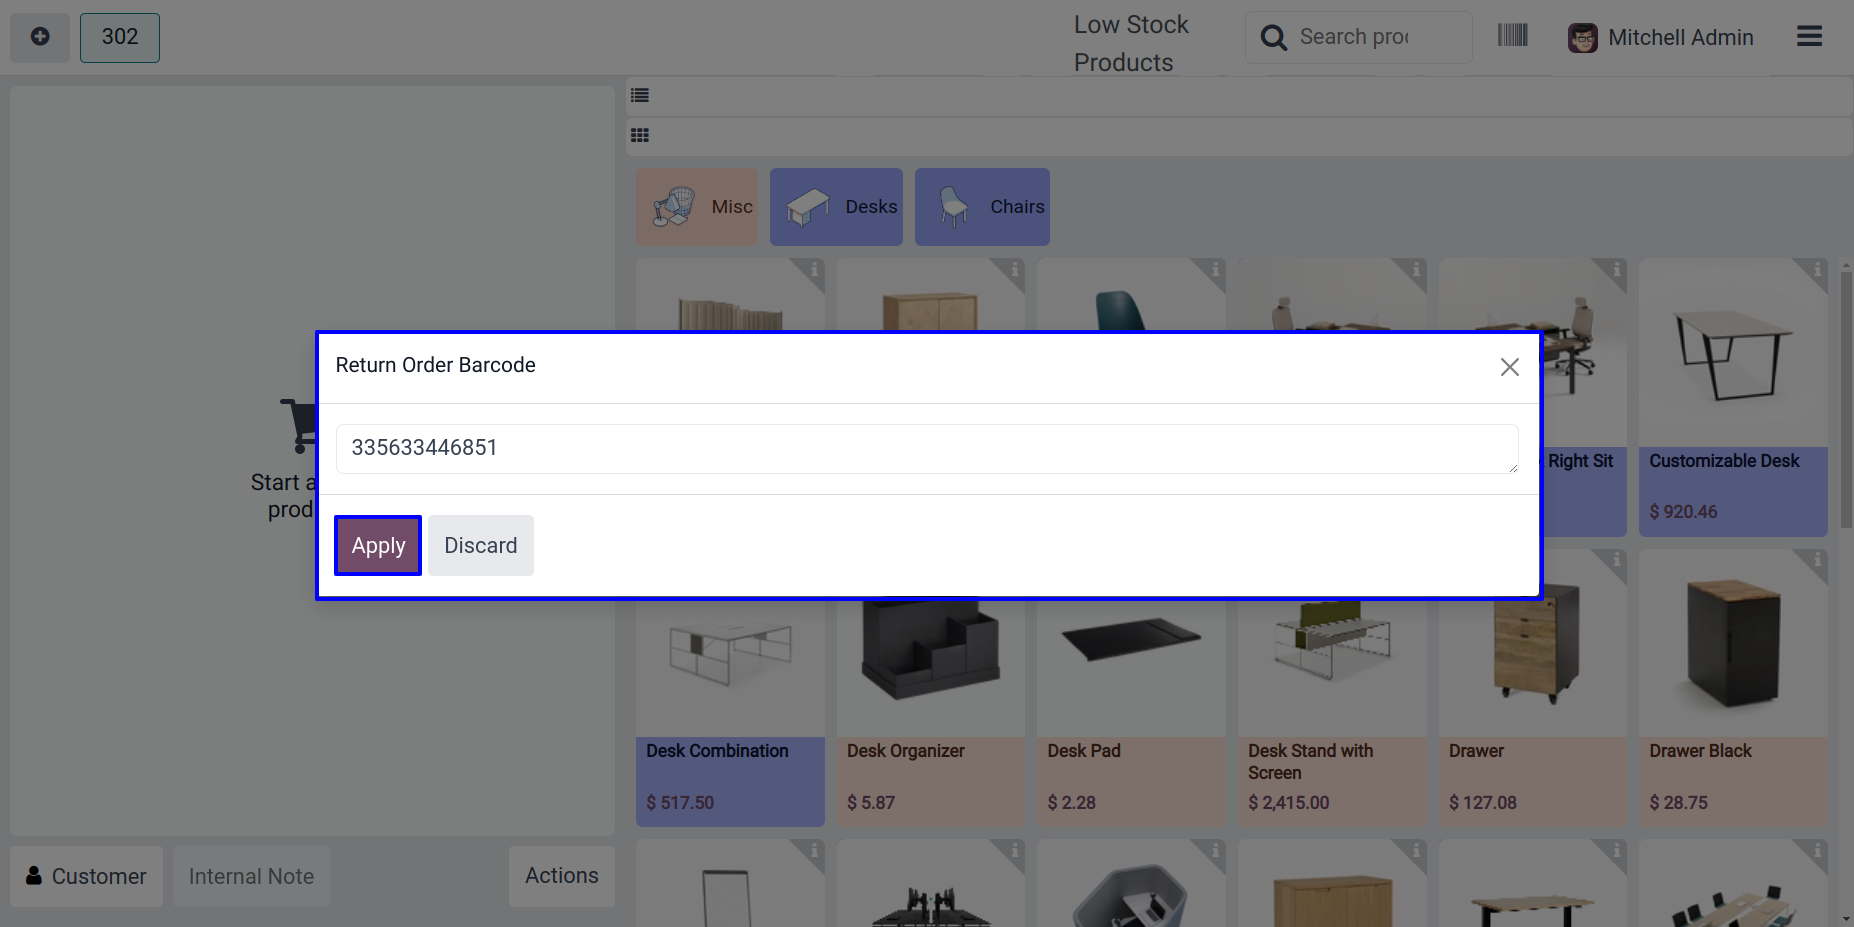This screenshot has width=1854, height=927.
Task: Select order tab 302
Action: (x=120, y=37)
